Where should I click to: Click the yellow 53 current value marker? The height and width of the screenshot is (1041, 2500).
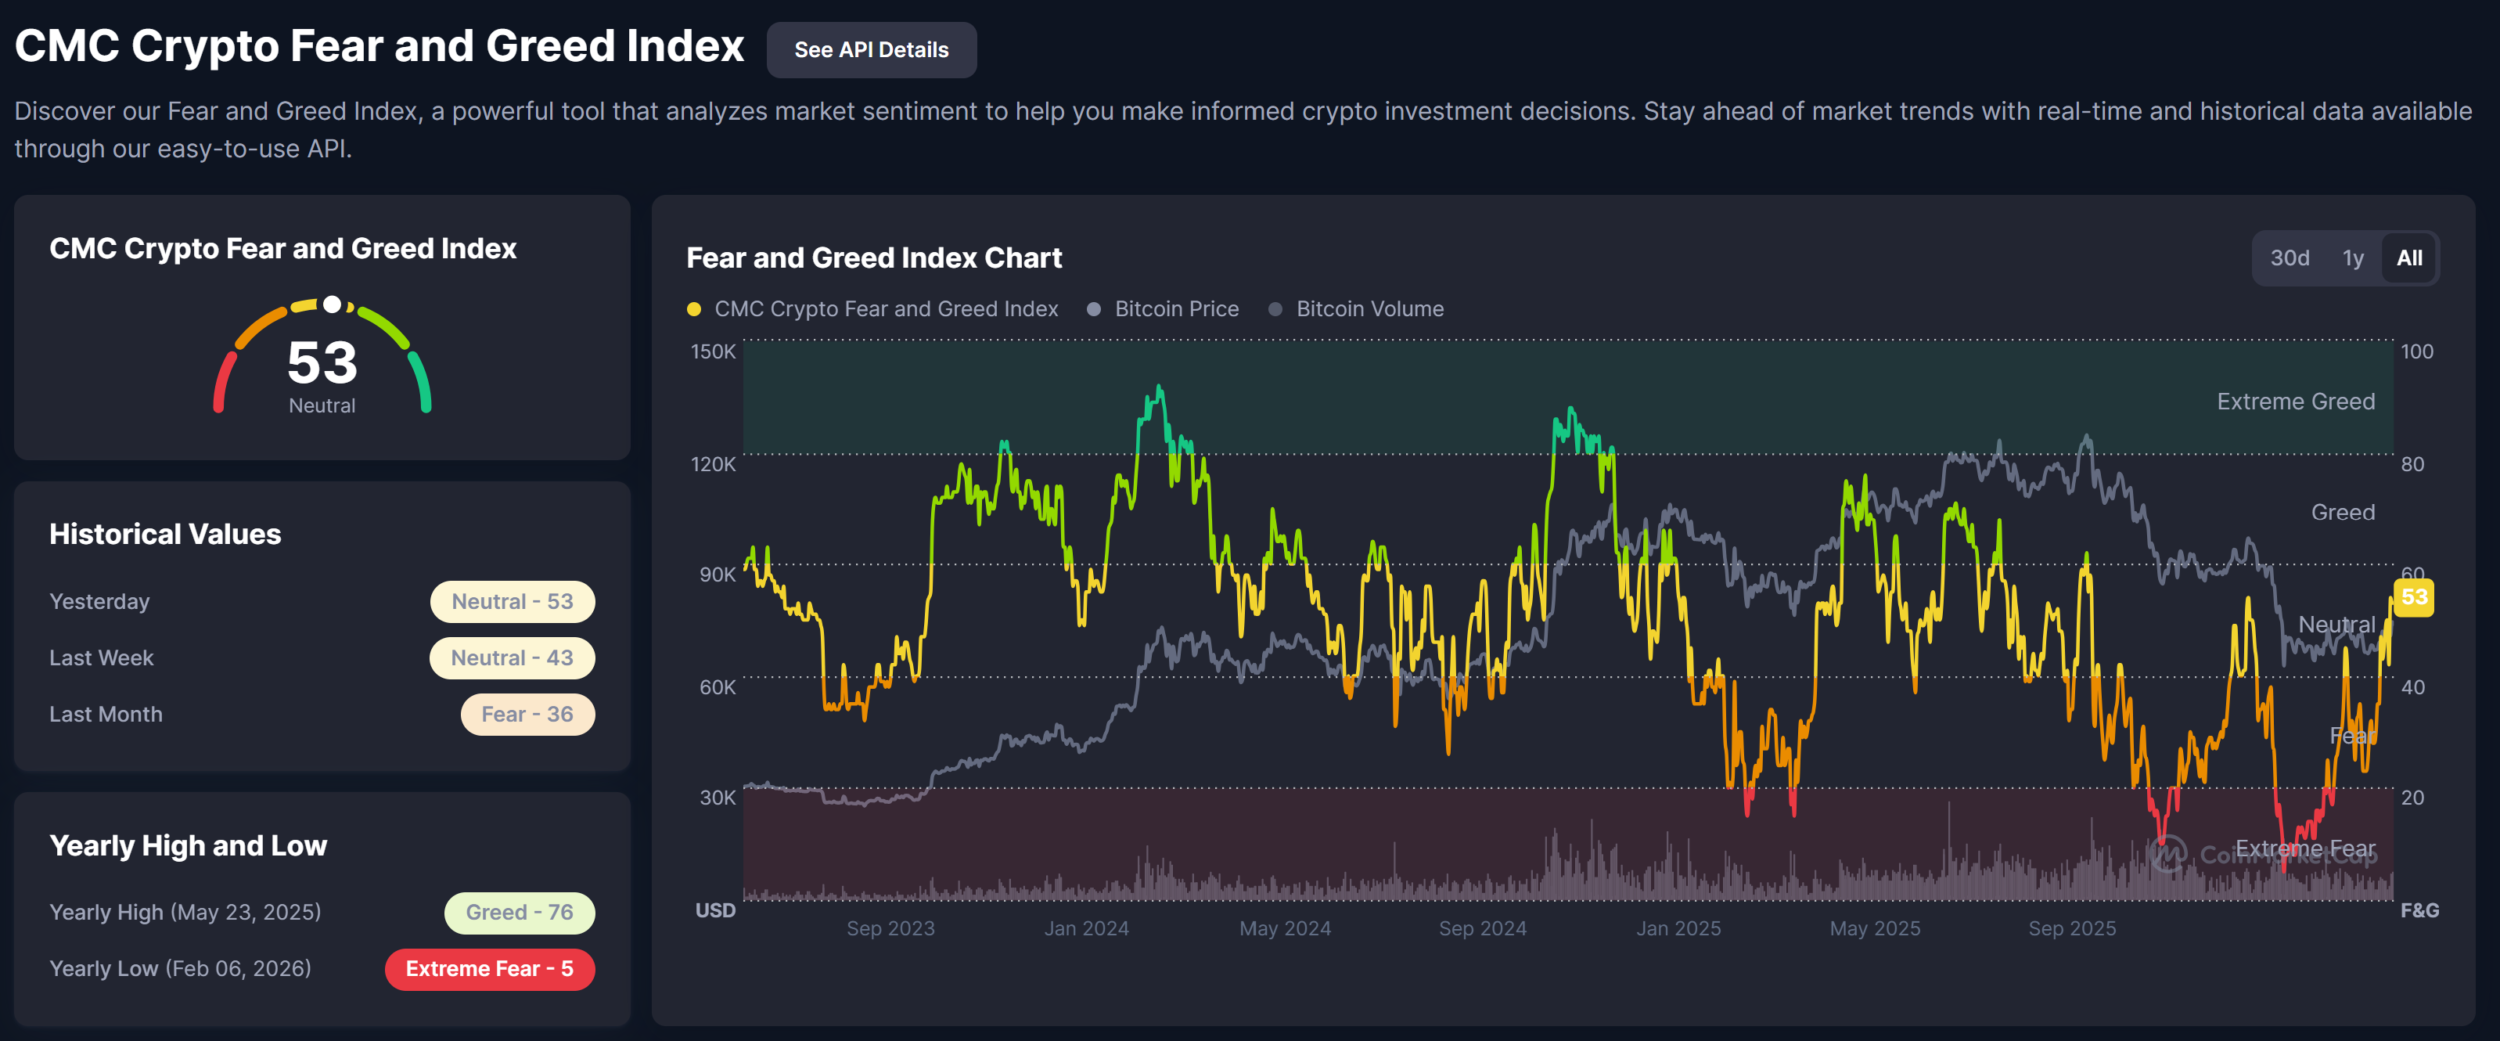(2413, 597)
